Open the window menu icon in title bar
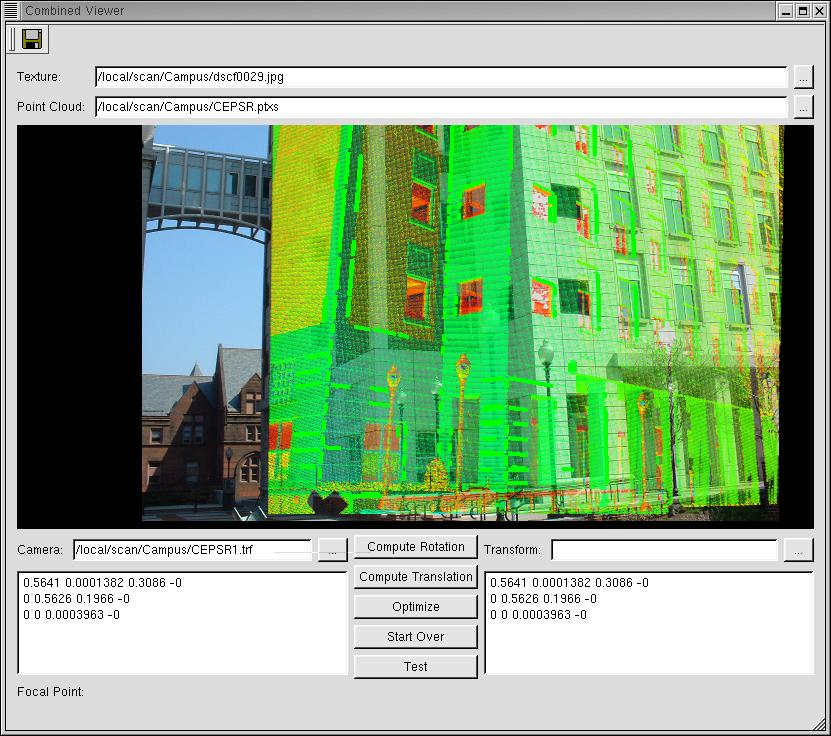 tap(11, 10)
